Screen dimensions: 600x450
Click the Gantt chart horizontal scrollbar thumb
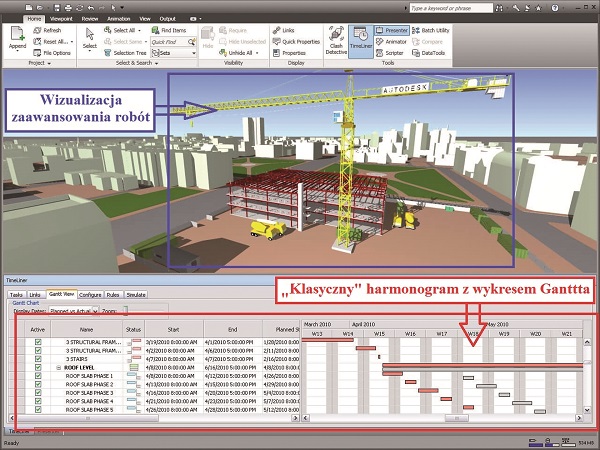click(456, 418)
